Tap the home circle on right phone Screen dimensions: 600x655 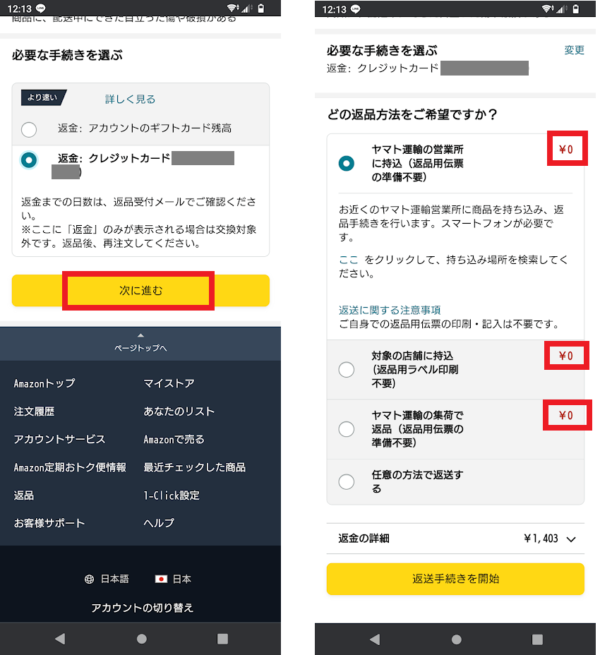[456, 640]
